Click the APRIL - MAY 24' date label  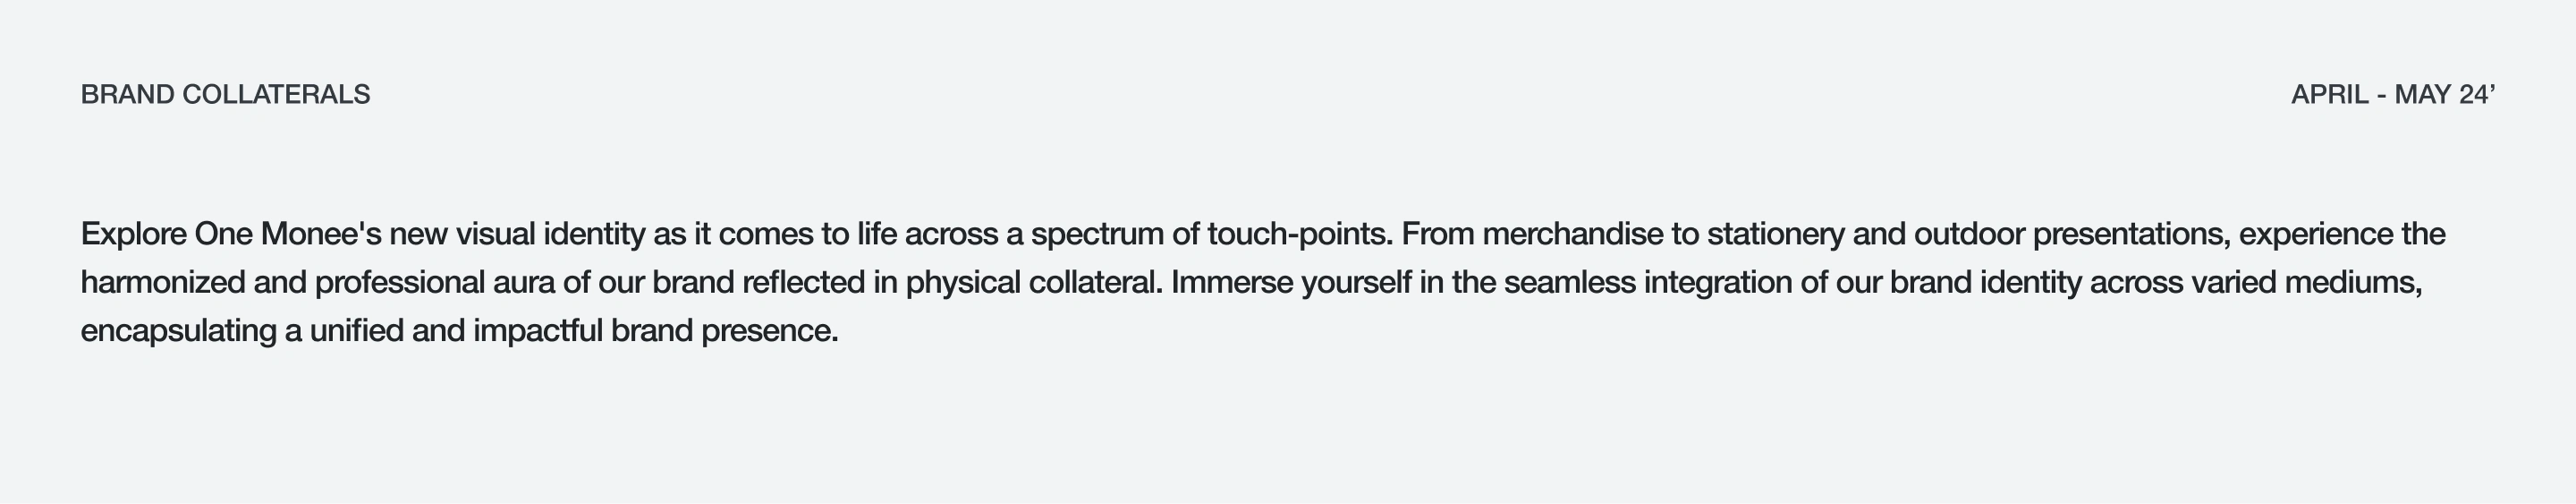[x=2392, y=95]
